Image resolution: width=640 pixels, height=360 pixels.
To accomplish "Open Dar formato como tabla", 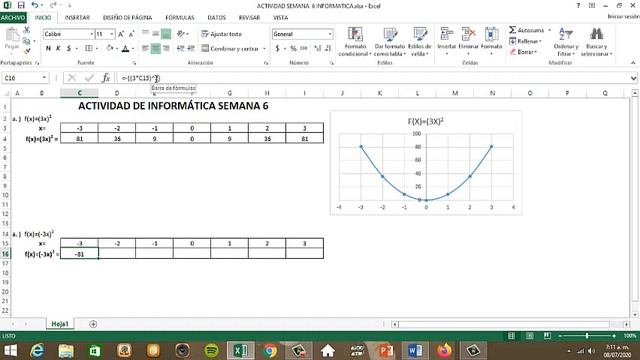I will (390, 35).
